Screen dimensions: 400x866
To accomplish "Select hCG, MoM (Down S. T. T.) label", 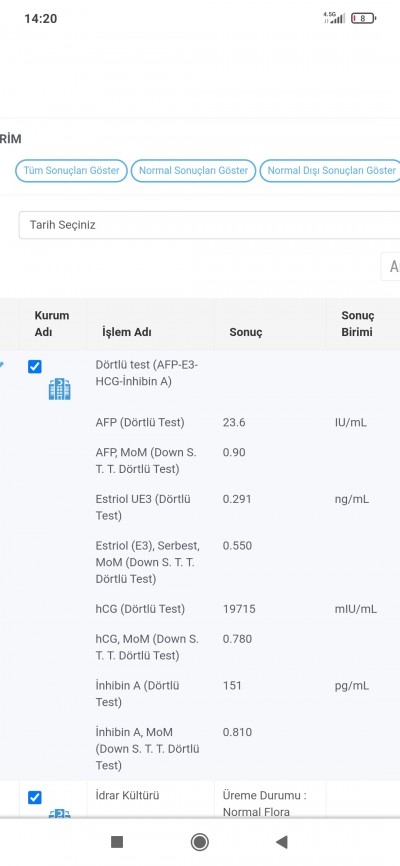I will click(x=147, y=647).
